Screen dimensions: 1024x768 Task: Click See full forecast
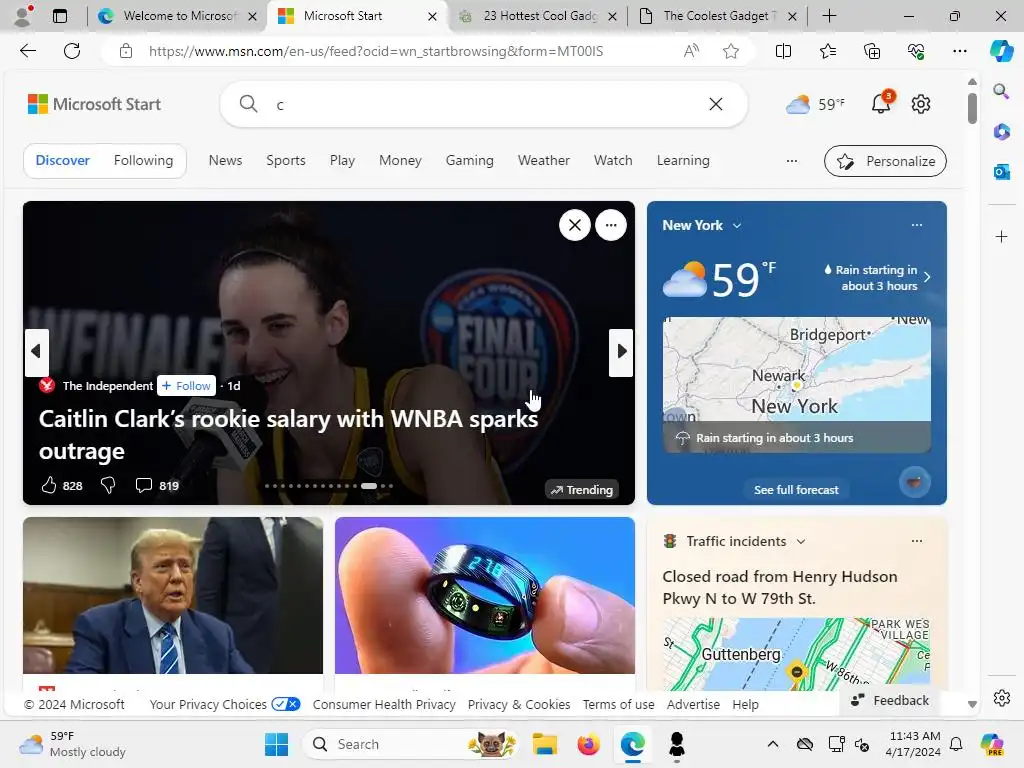pos(796,490)
